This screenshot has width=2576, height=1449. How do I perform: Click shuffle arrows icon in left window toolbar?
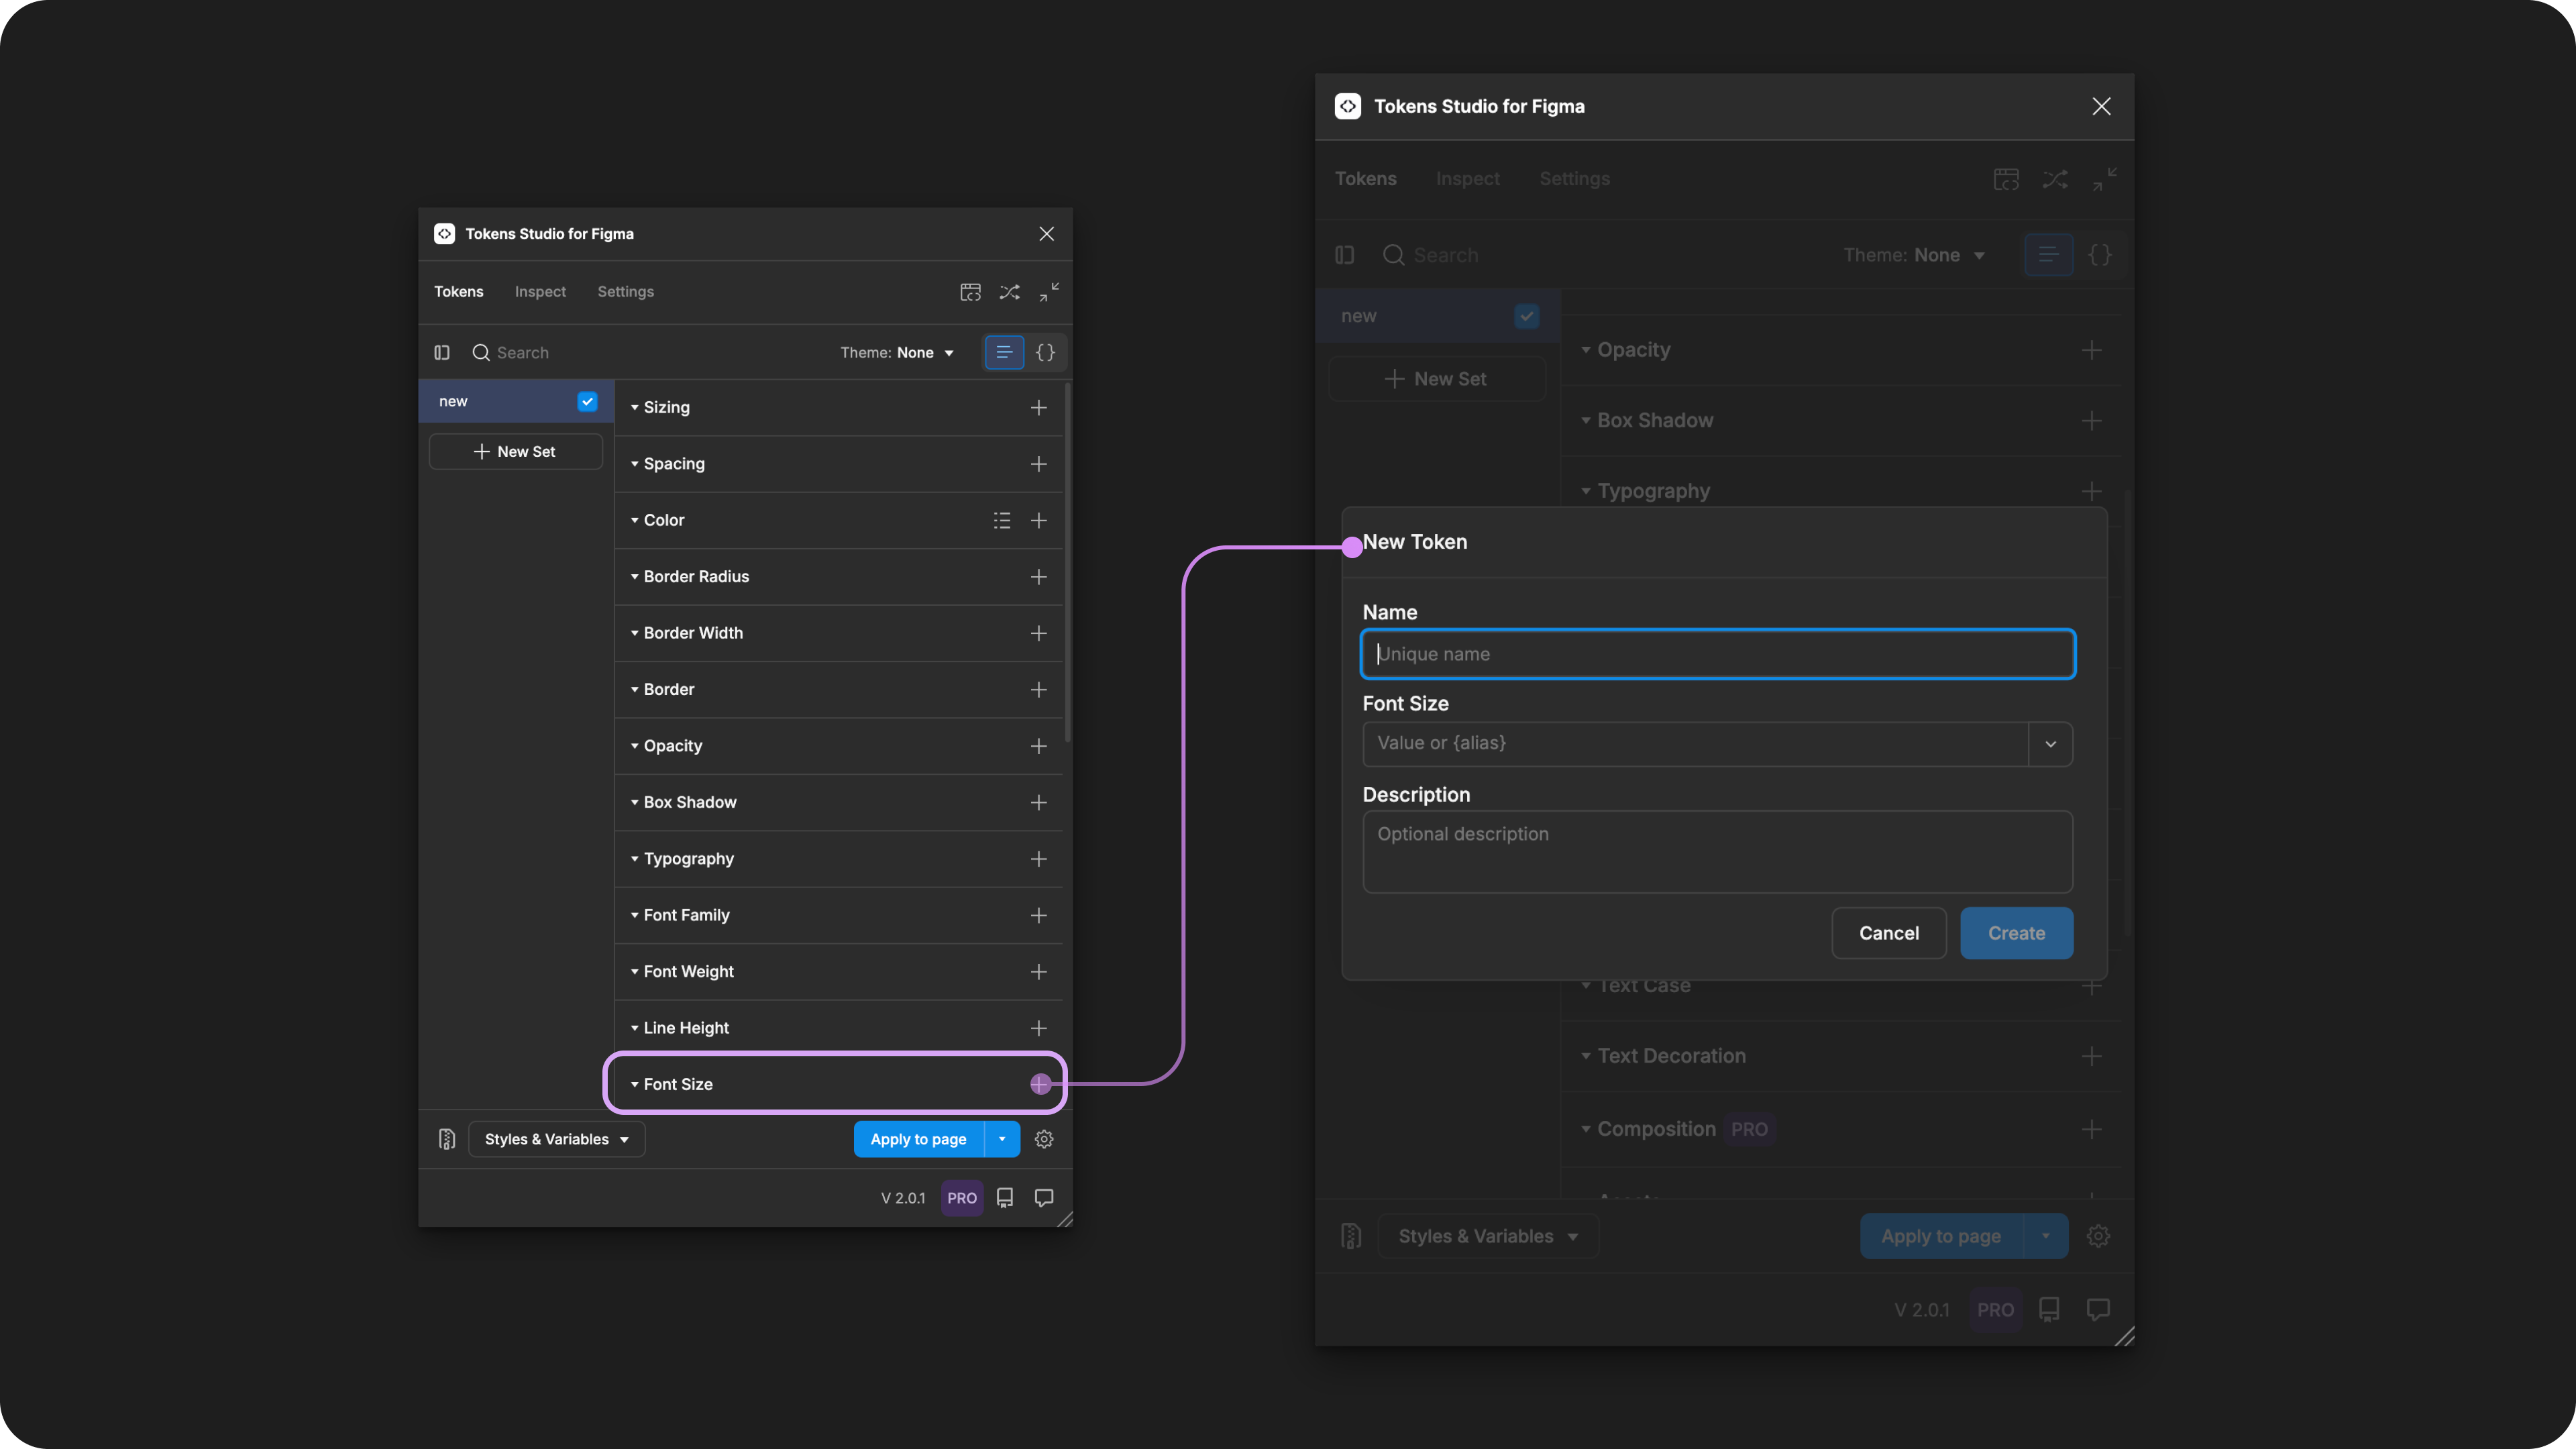(x=1009, y=292)
